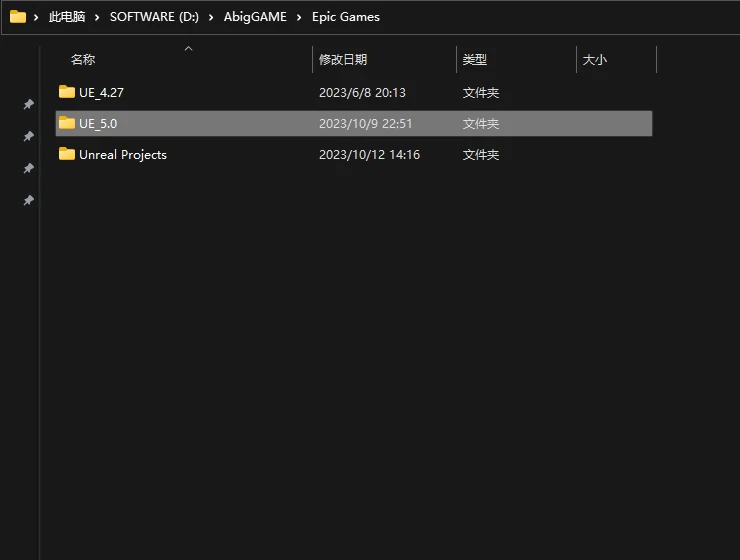Click the 文件夹 type cell of UE_4.27
The height and width of the screenshot is (560, 740).
coord(481,92)
